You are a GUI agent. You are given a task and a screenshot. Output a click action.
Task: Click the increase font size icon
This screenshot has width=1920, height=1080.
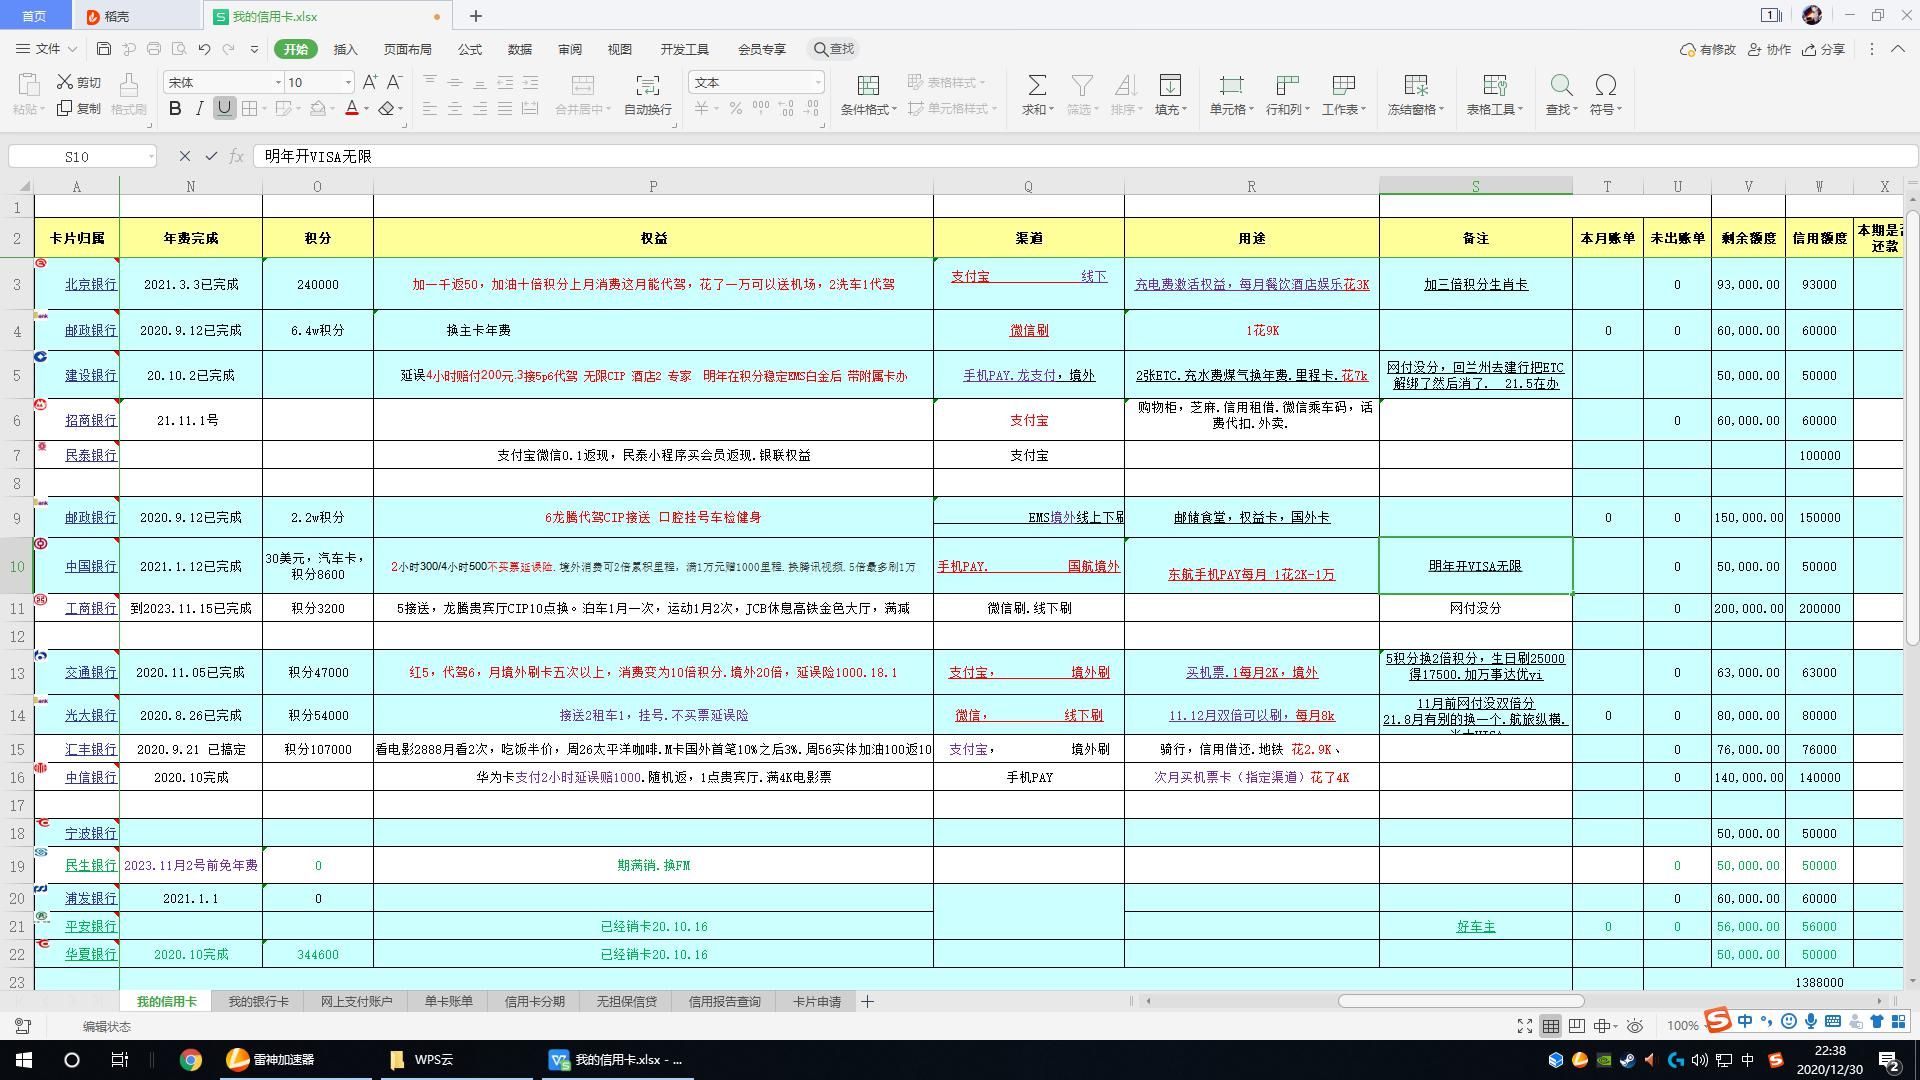tap(370, 82)
